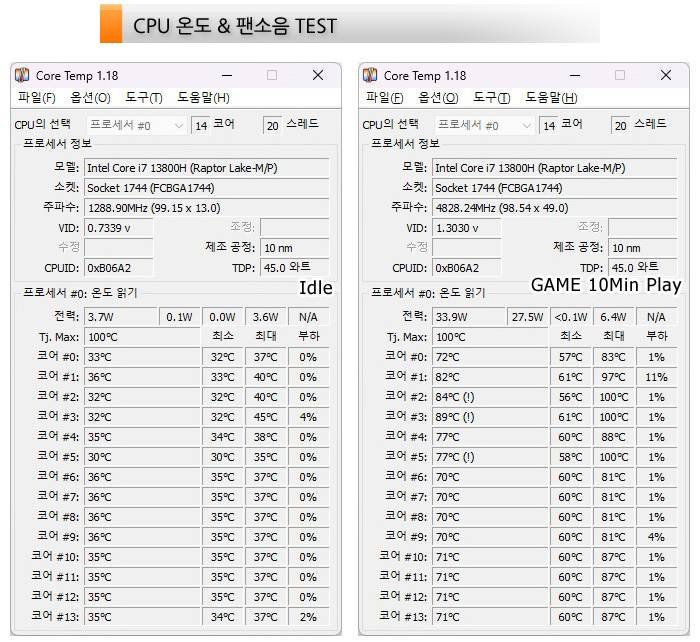Click Core Temp app icon in right window
Image resolution: width=700 pixels, height=642 pixels.
pos(370,75)
